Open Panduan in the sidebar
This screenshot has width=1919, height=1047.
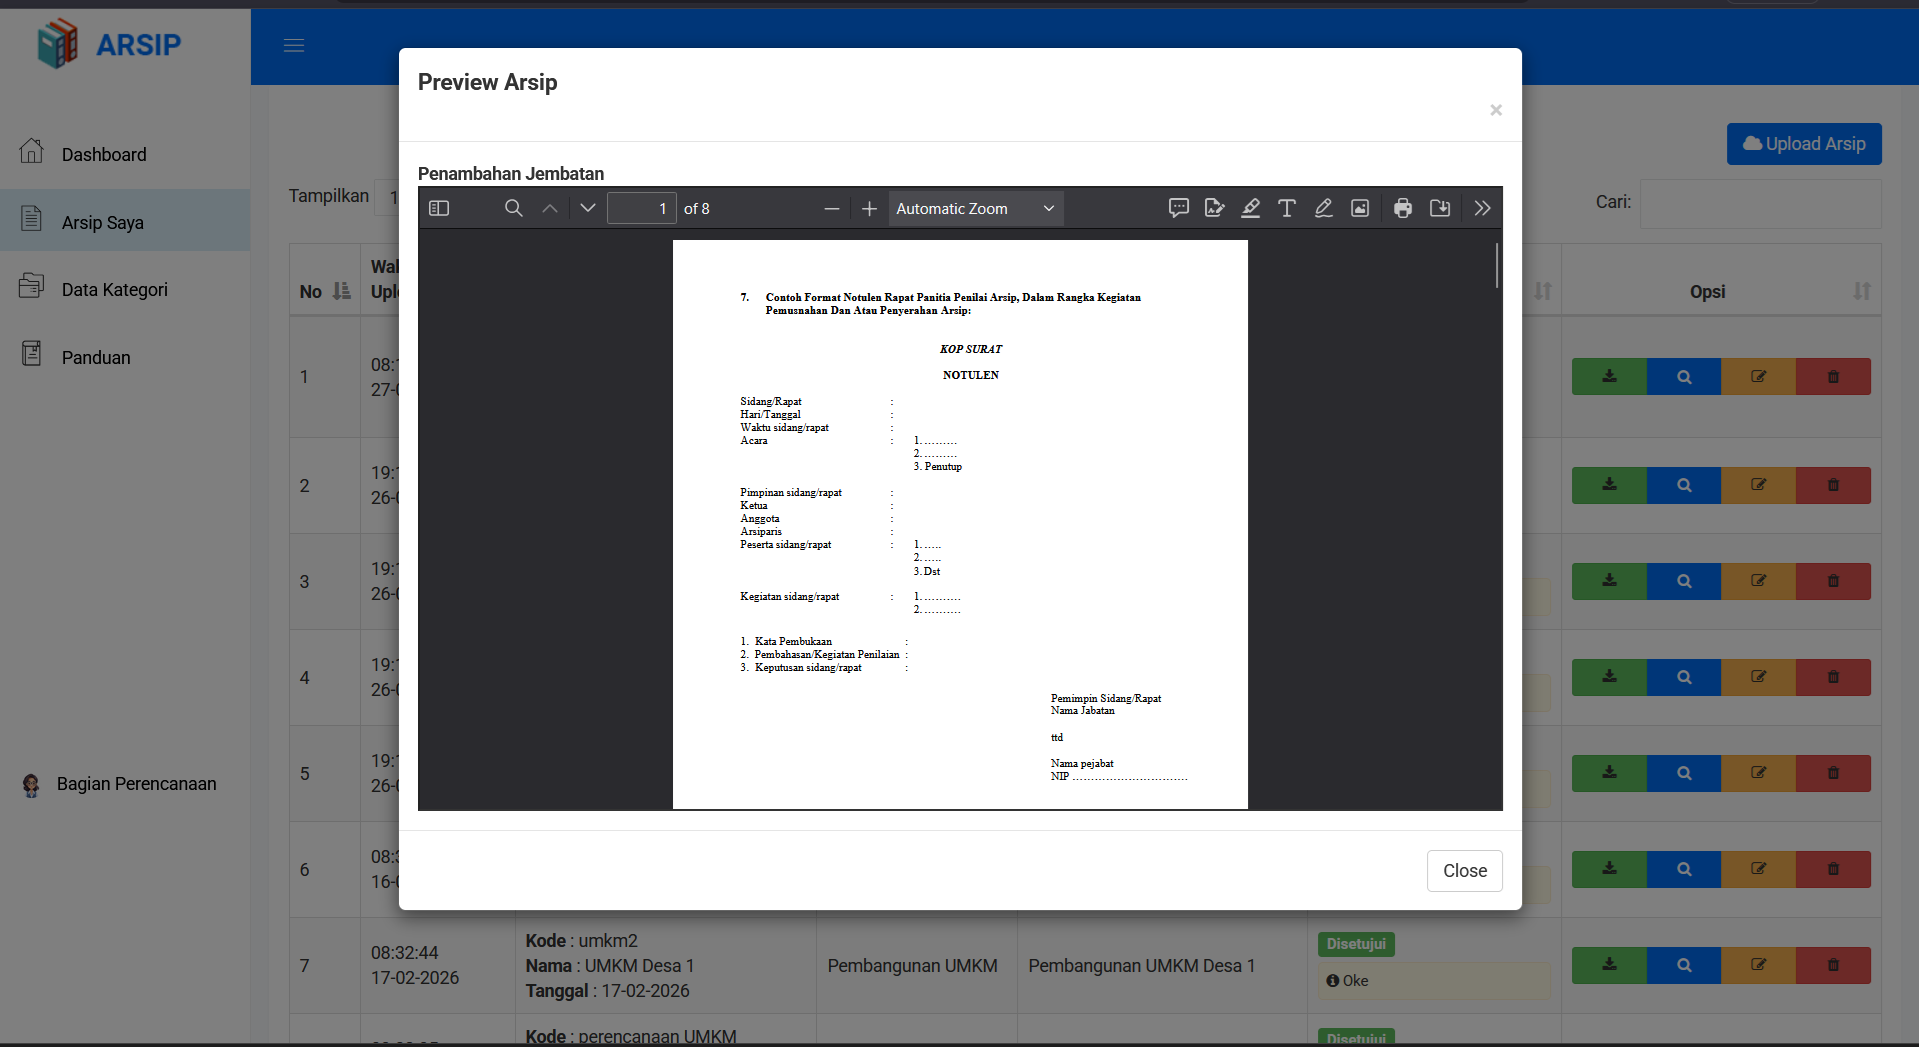[125, 356]
